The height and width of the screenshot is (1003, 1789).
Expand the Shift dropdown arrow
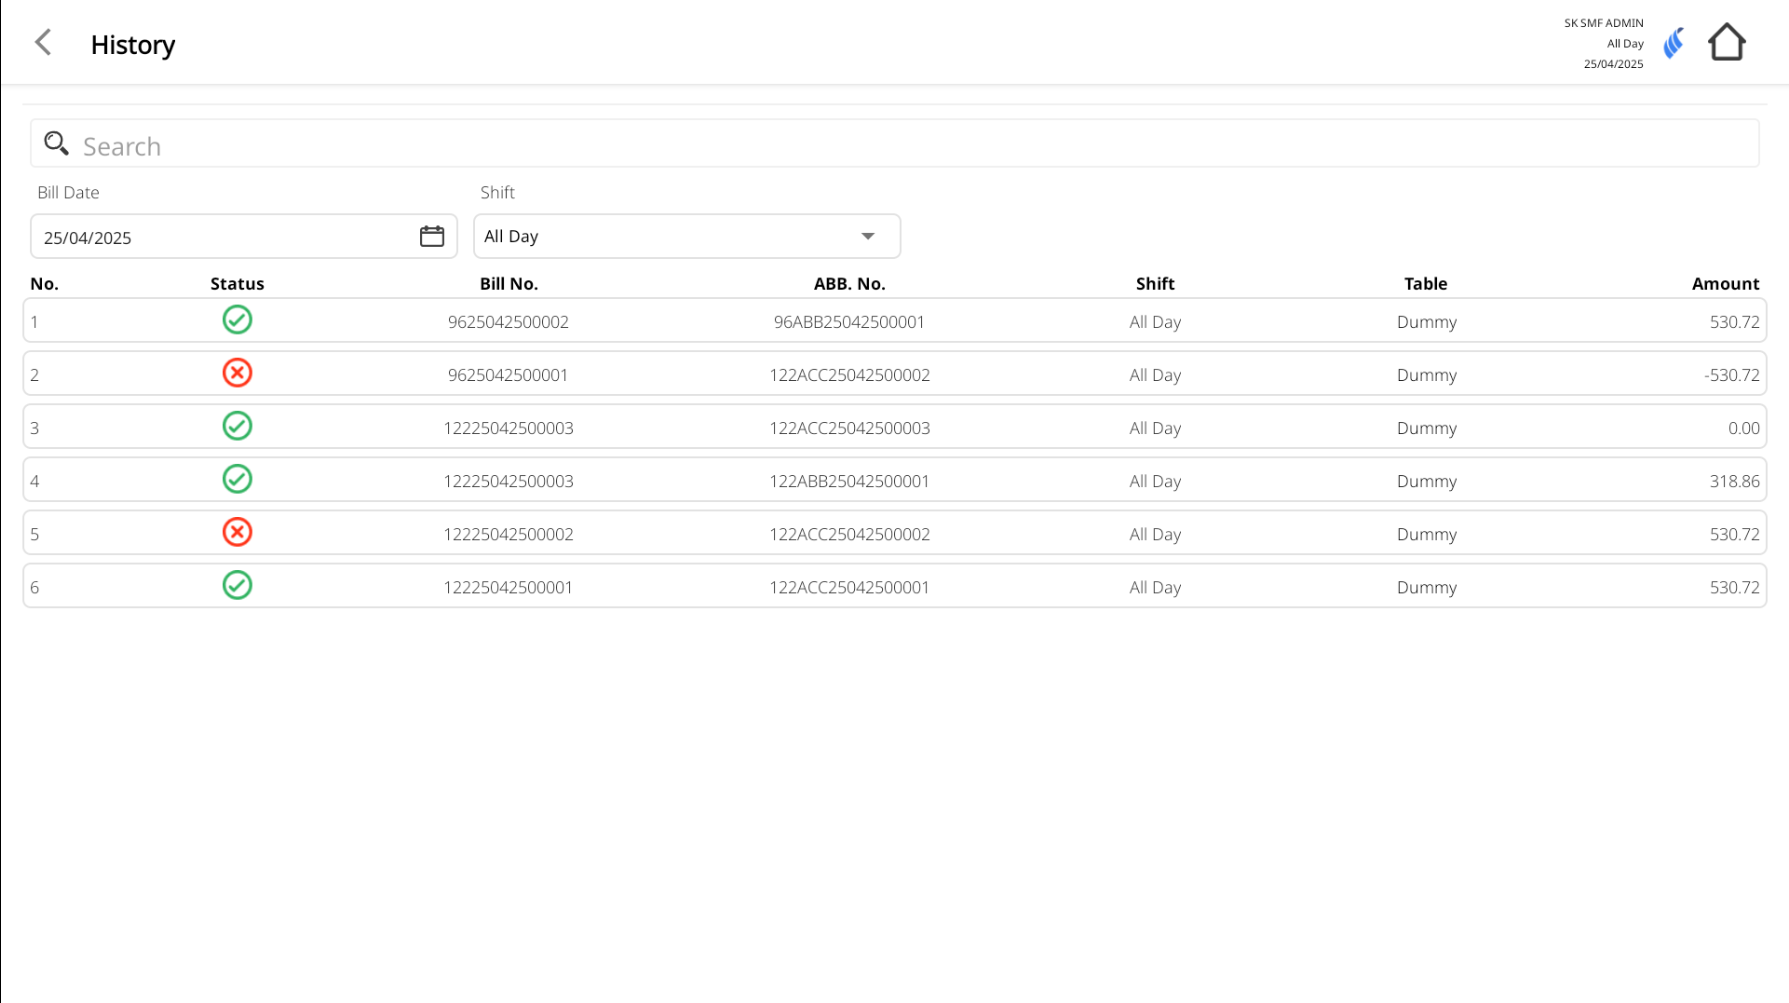868,237
